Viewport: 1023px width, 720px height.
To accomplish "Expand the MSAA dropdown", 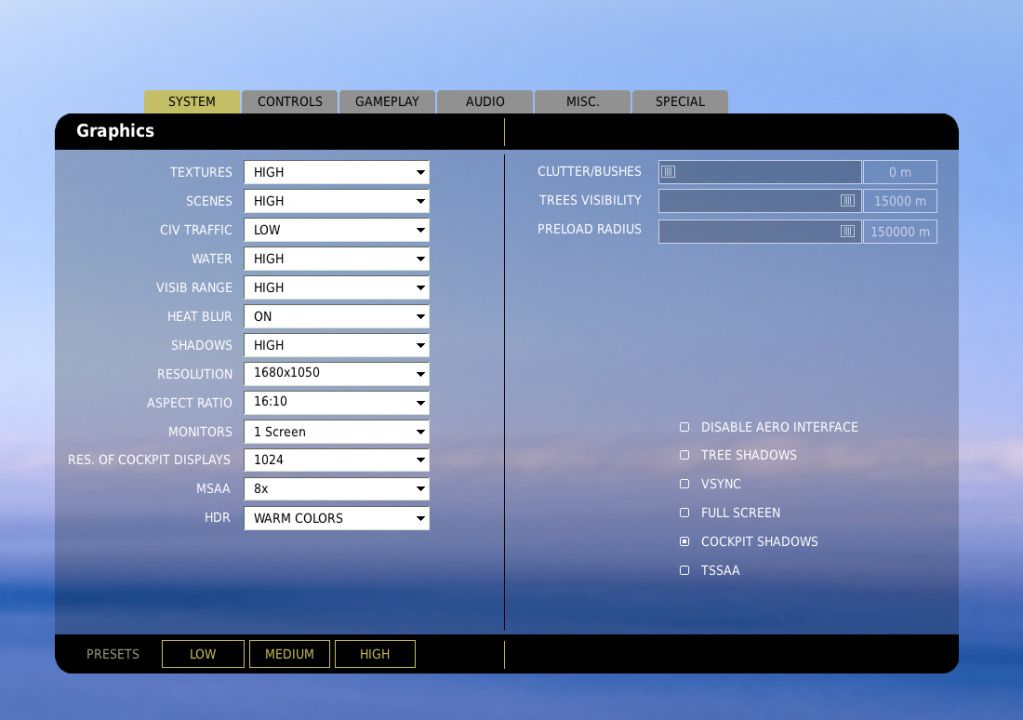I will coord(336,488).
